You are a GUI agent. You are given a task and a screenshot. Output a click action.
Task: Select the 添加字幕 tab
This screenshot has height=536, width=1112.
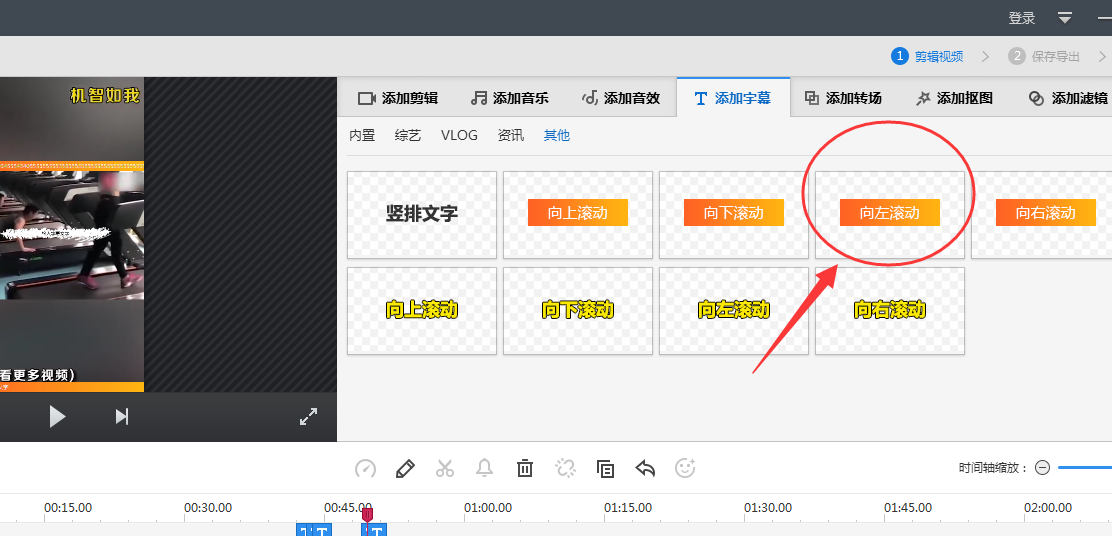click(733, 98)
